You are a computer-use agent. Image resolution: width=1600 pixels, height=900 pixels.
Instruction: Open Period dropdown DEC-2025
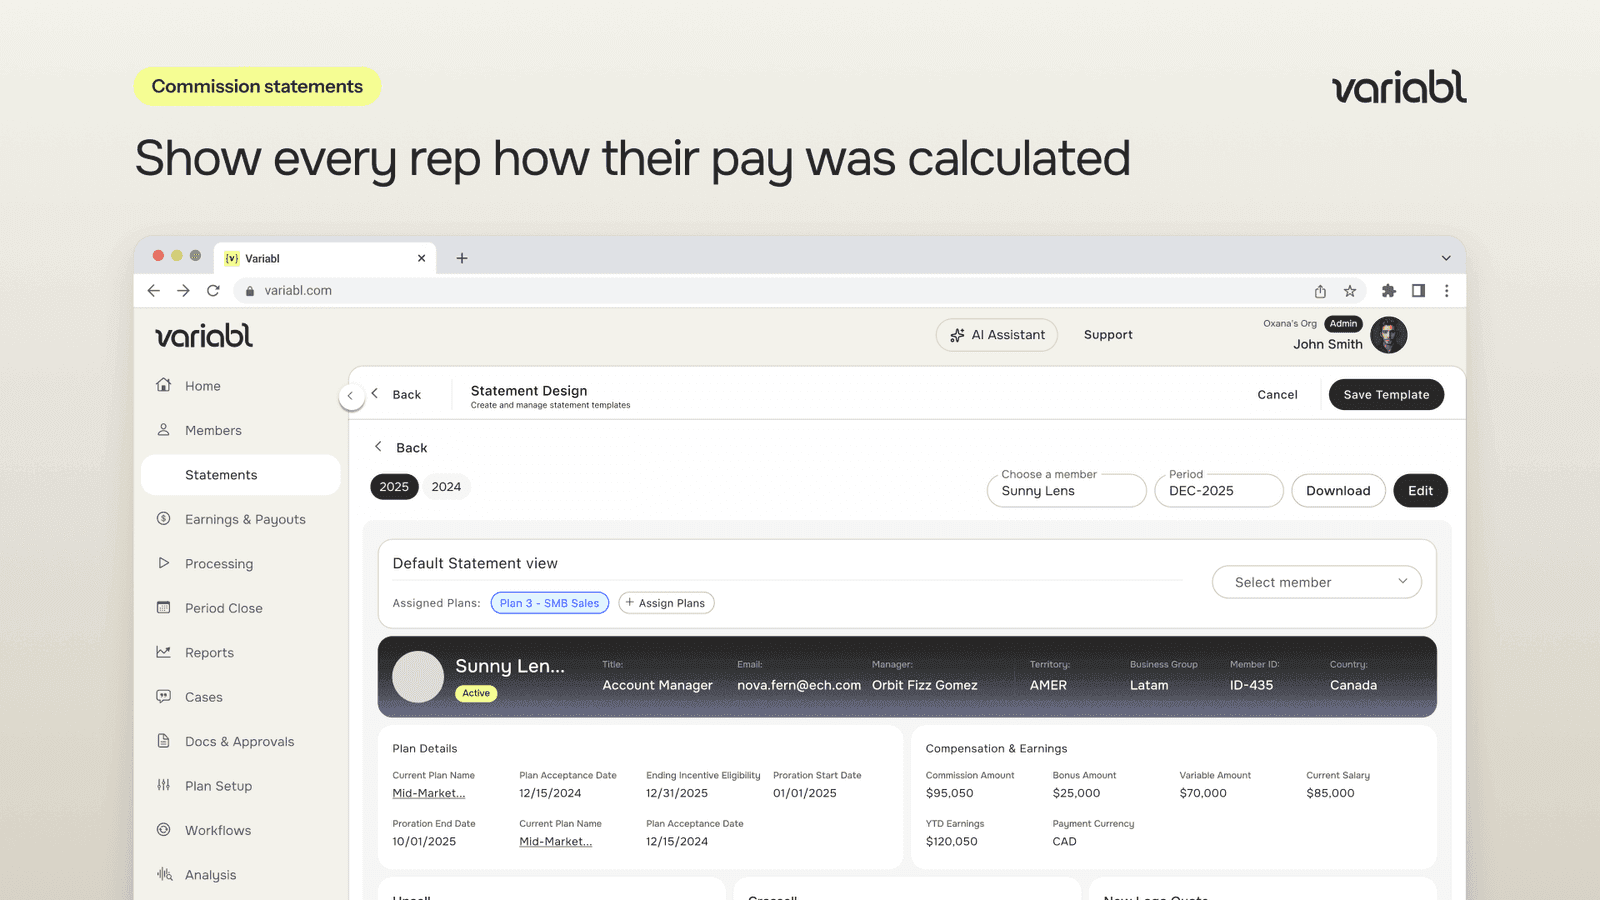[x=1218, y=490]
